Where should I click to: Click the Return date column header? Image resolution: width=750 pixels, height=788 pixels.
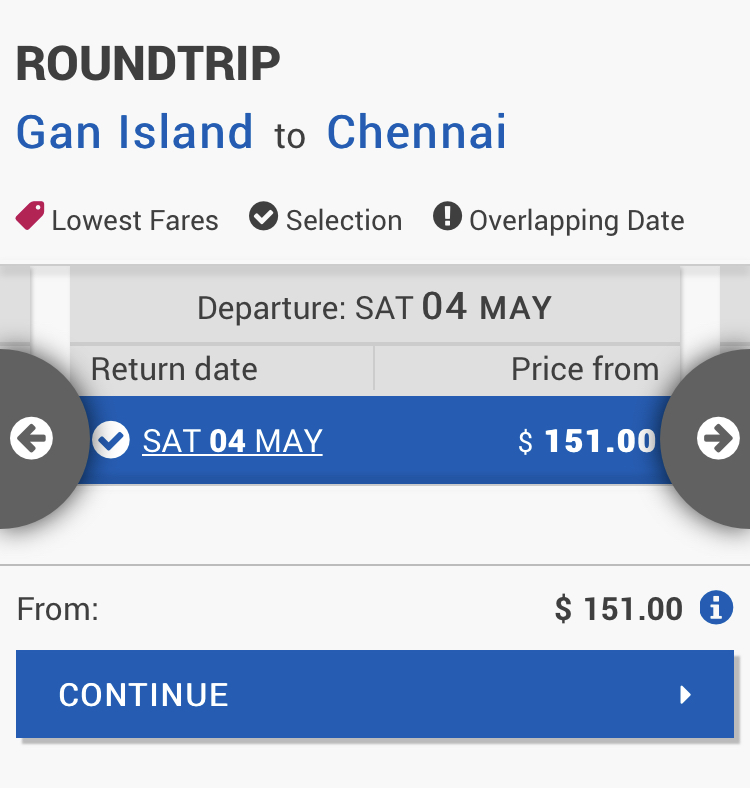click(x=174, y=369)
